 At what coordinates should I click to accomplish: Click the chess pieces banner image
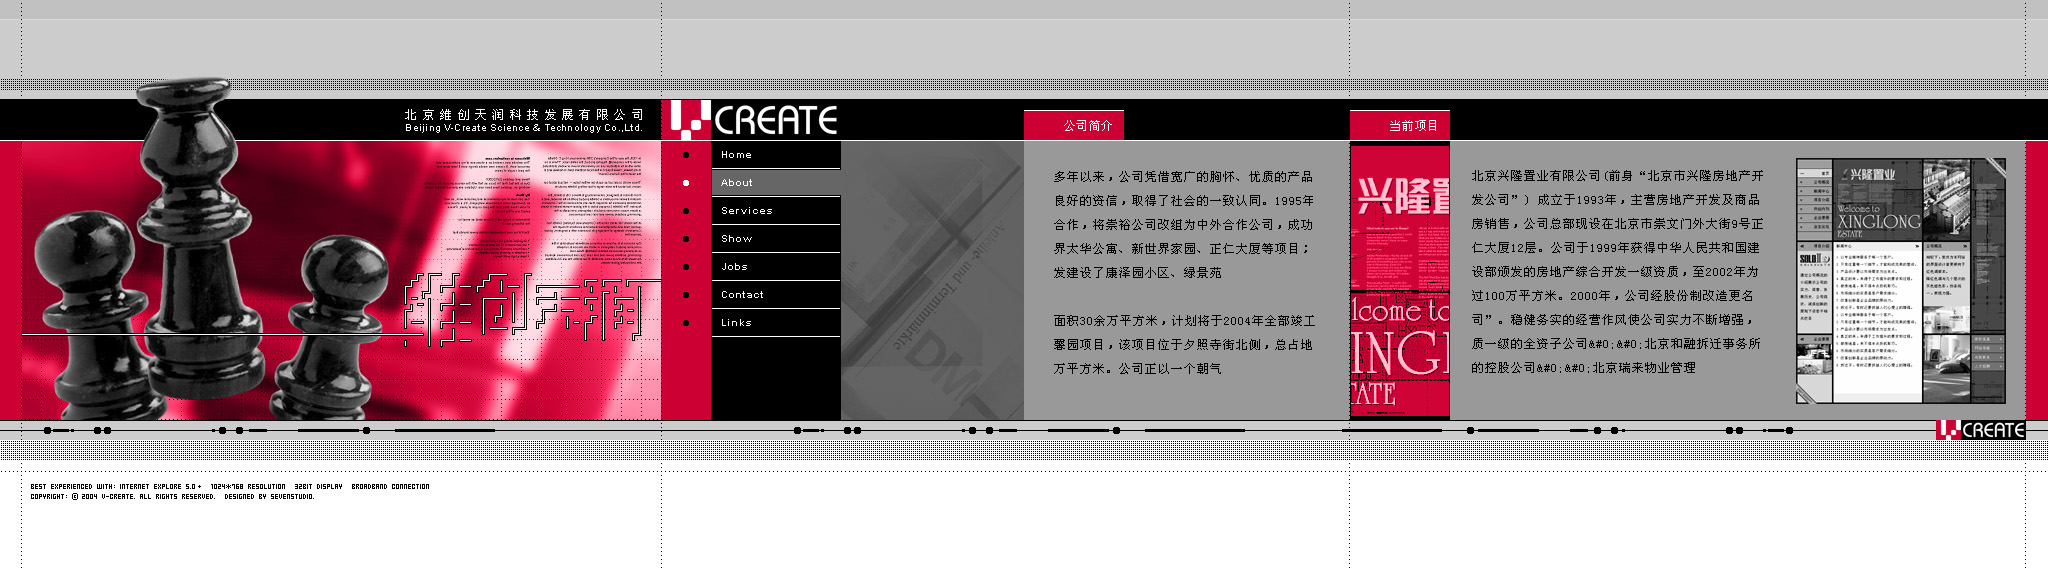point(340,280)
